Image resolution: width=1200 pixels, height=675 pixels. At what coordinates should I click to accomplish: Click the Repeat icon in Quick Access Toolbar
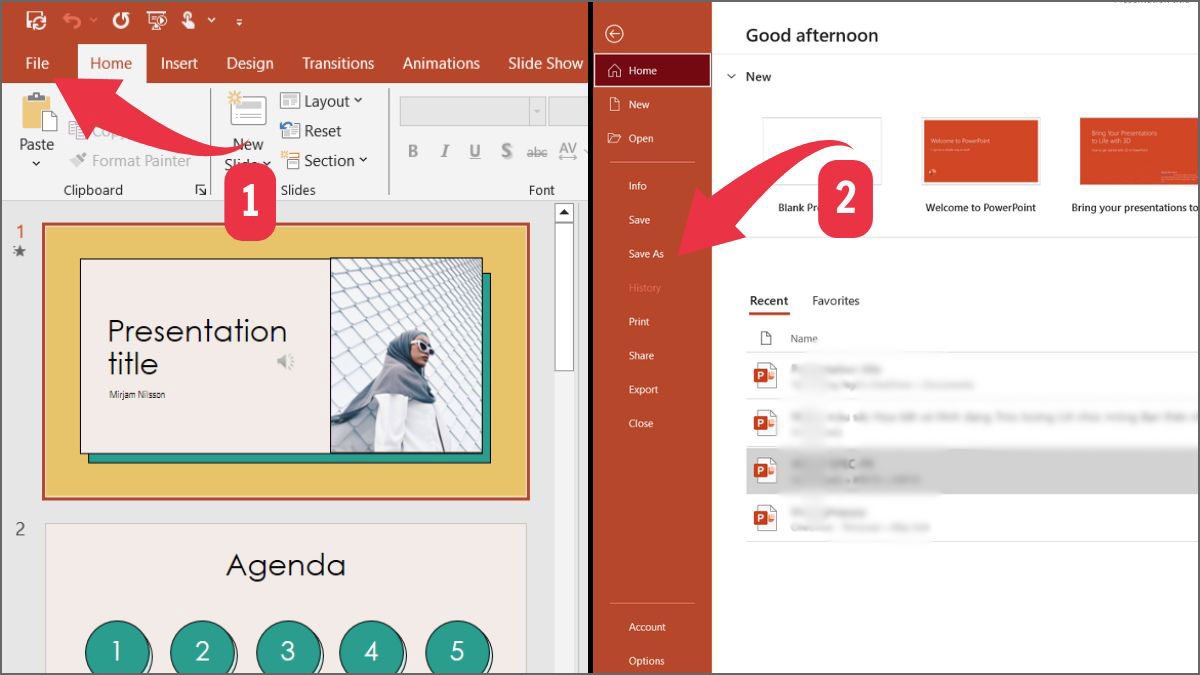click(120, 19)
